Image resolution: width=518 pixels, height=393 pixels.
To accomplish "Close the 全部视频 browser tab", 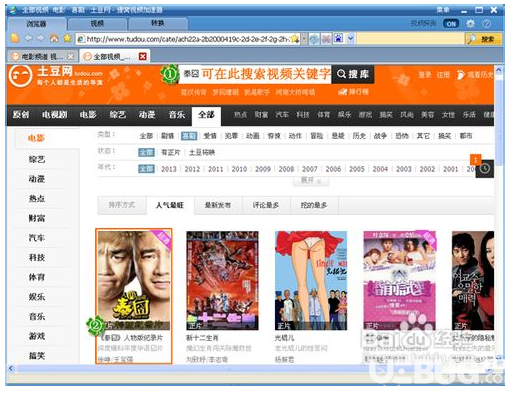I will [143, 56].
